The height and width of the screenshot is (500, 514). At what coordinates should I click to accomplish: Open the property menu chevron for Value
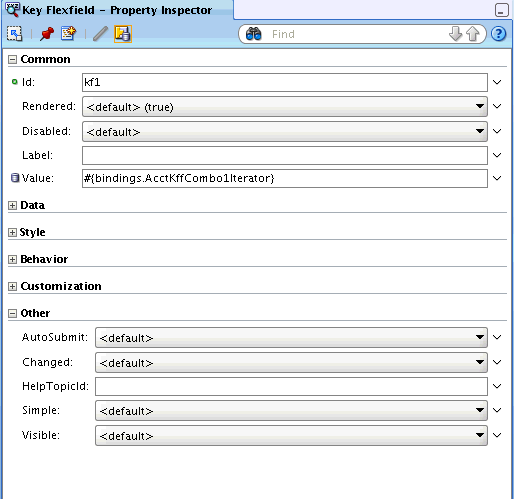click(497, 178)
